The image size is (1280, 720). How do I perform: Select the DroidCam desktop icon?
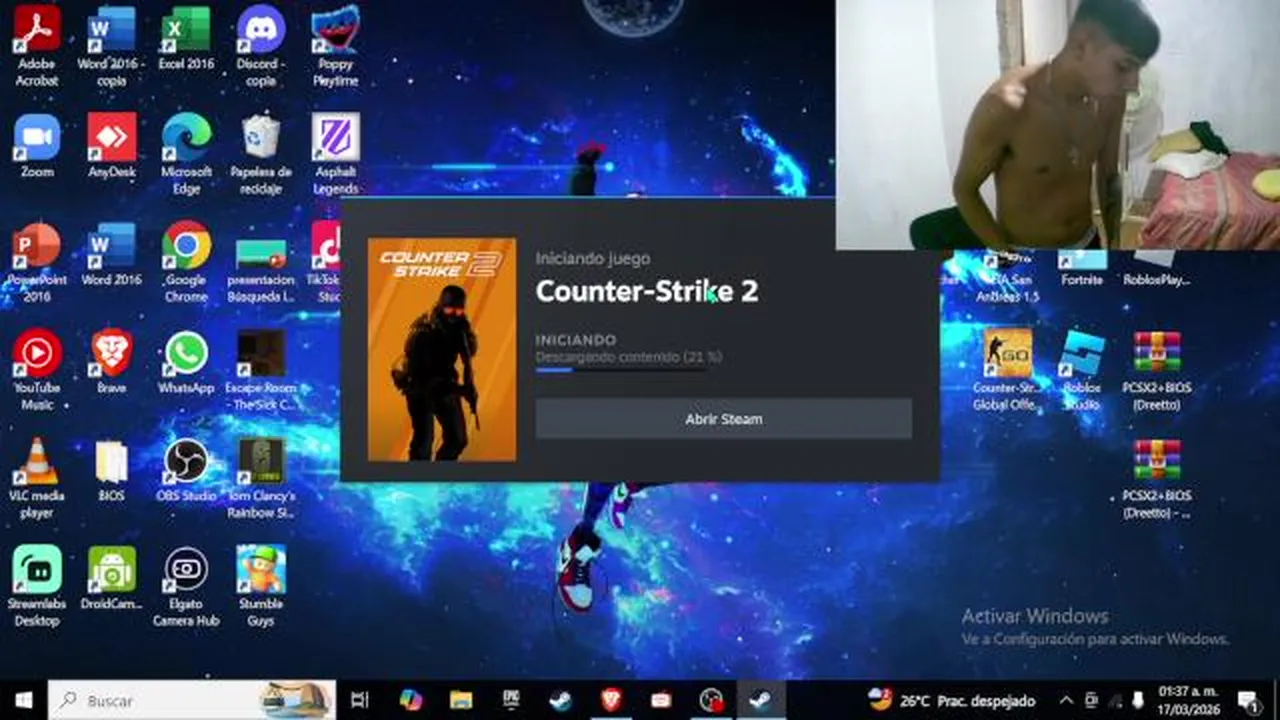pyautogui.click(x=111, y=578)
